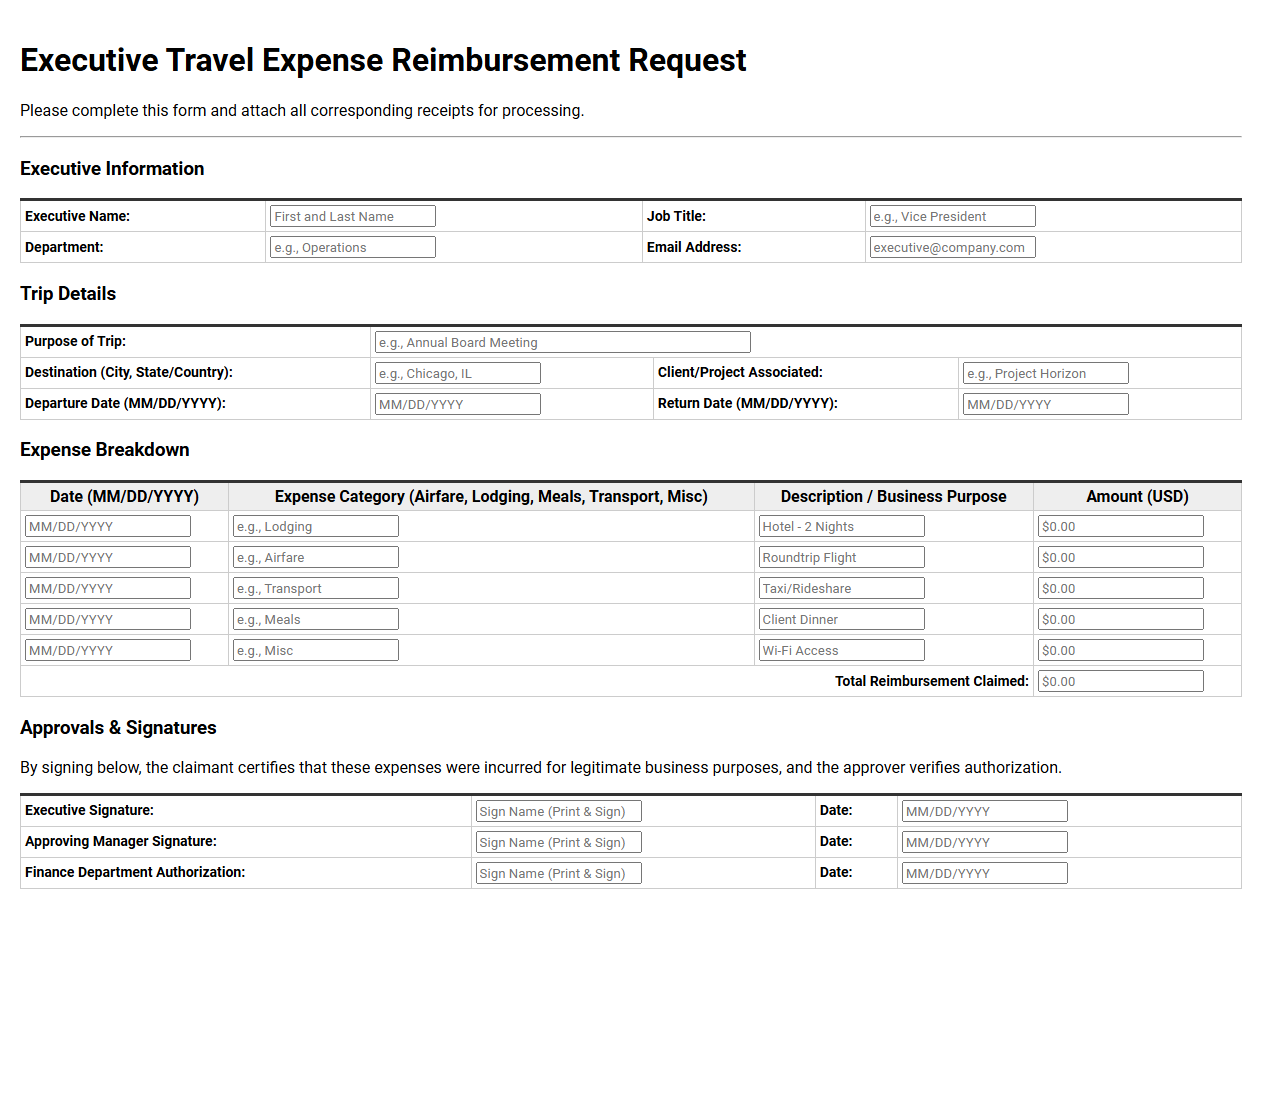Click the 'Roundtrip Flight' description field
1262x1120 pixels.
click(x=842, y=557)
